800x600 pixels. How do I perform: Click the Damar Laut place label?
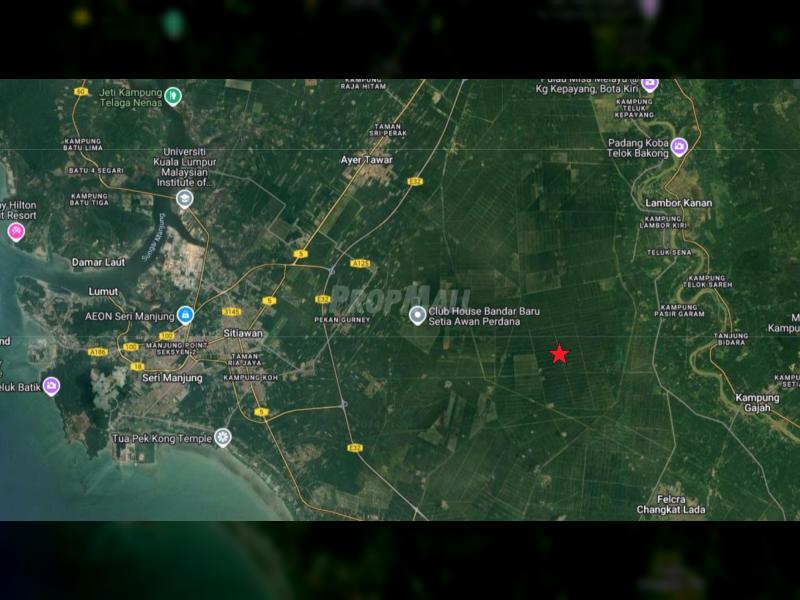(98, 262)
